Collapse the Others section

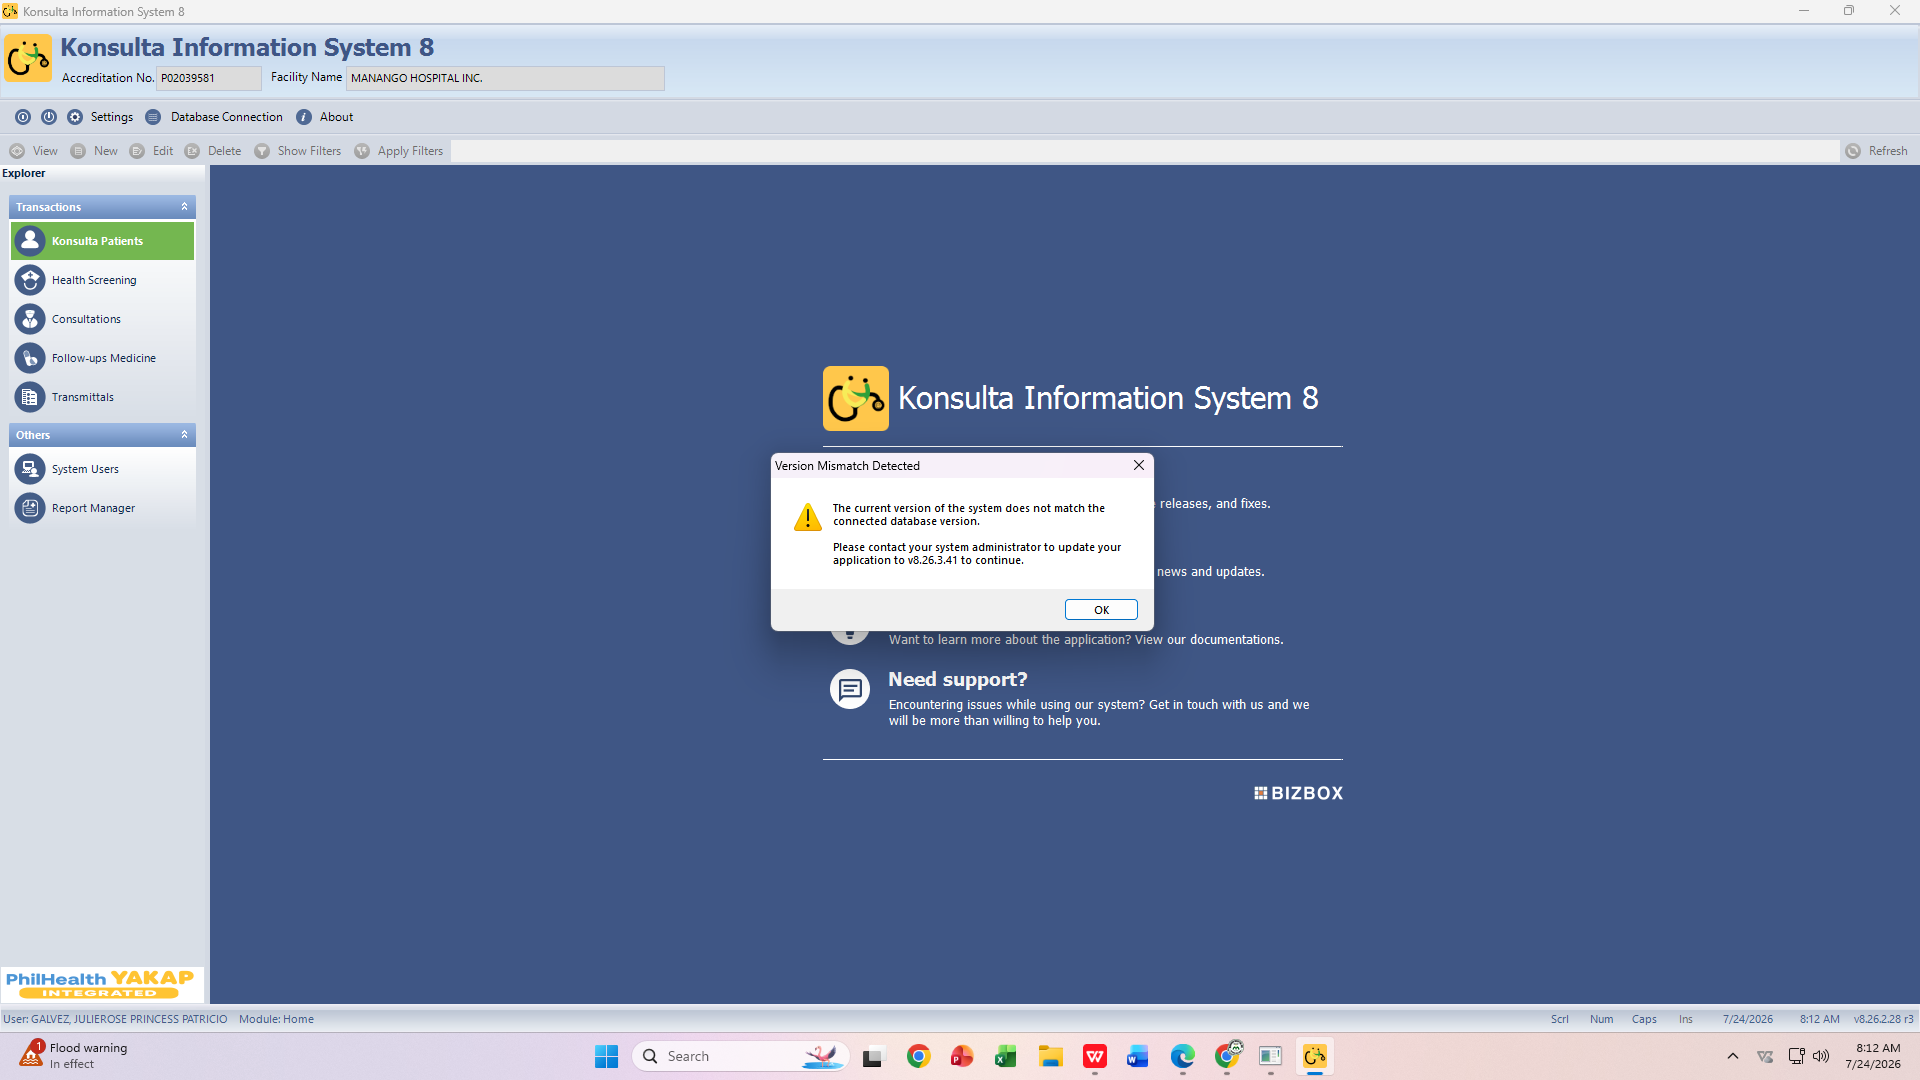[184, 435]
